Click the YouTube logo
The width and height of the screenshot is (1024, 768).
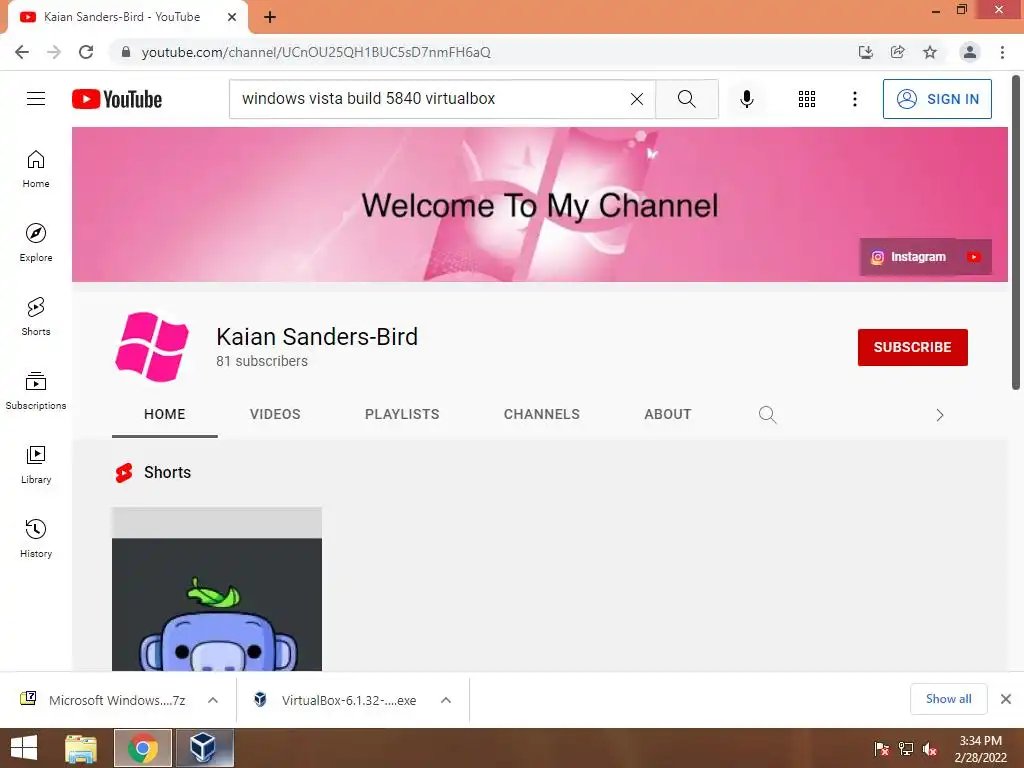(117, 99)
